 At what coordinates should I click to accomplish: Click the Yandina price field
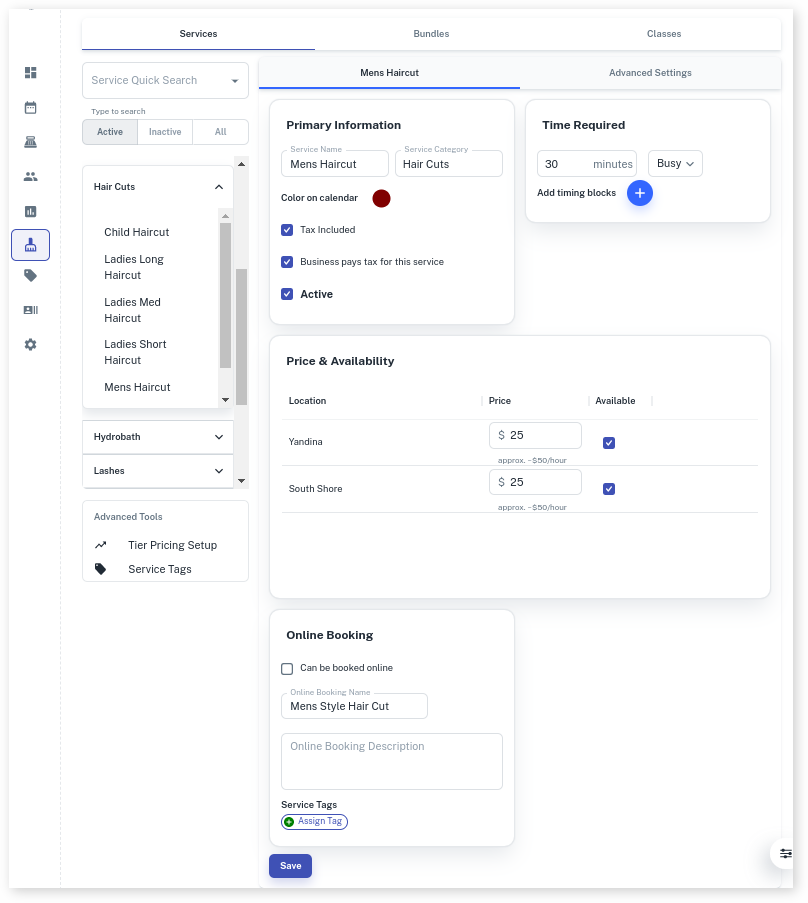[535, 435]
